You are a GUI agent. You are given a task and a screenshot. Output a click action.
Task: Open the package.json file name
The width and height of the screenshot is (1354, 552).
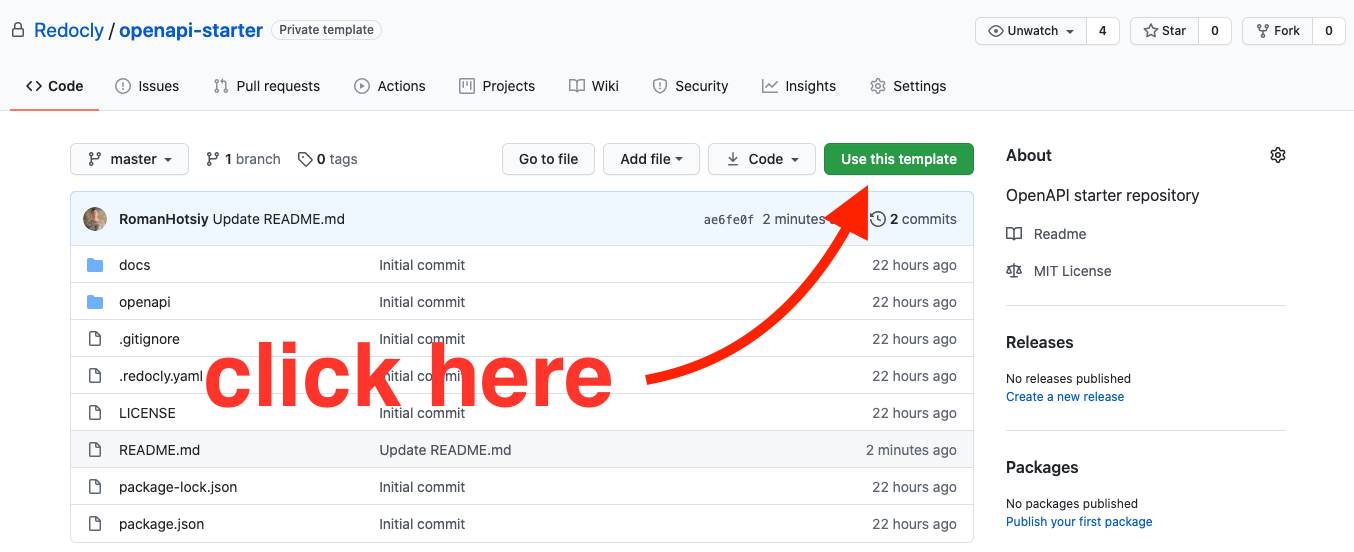[x=162, y=524]
